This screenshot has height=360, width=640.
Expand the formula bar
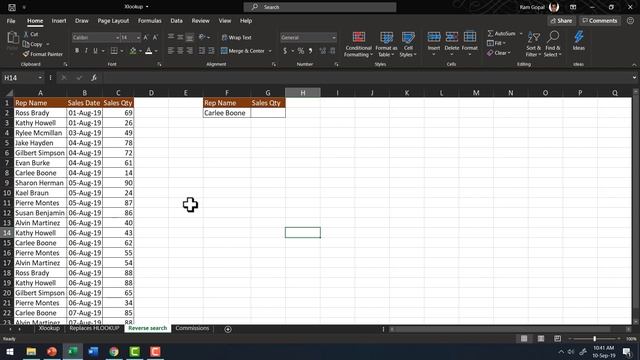[634, 78]
